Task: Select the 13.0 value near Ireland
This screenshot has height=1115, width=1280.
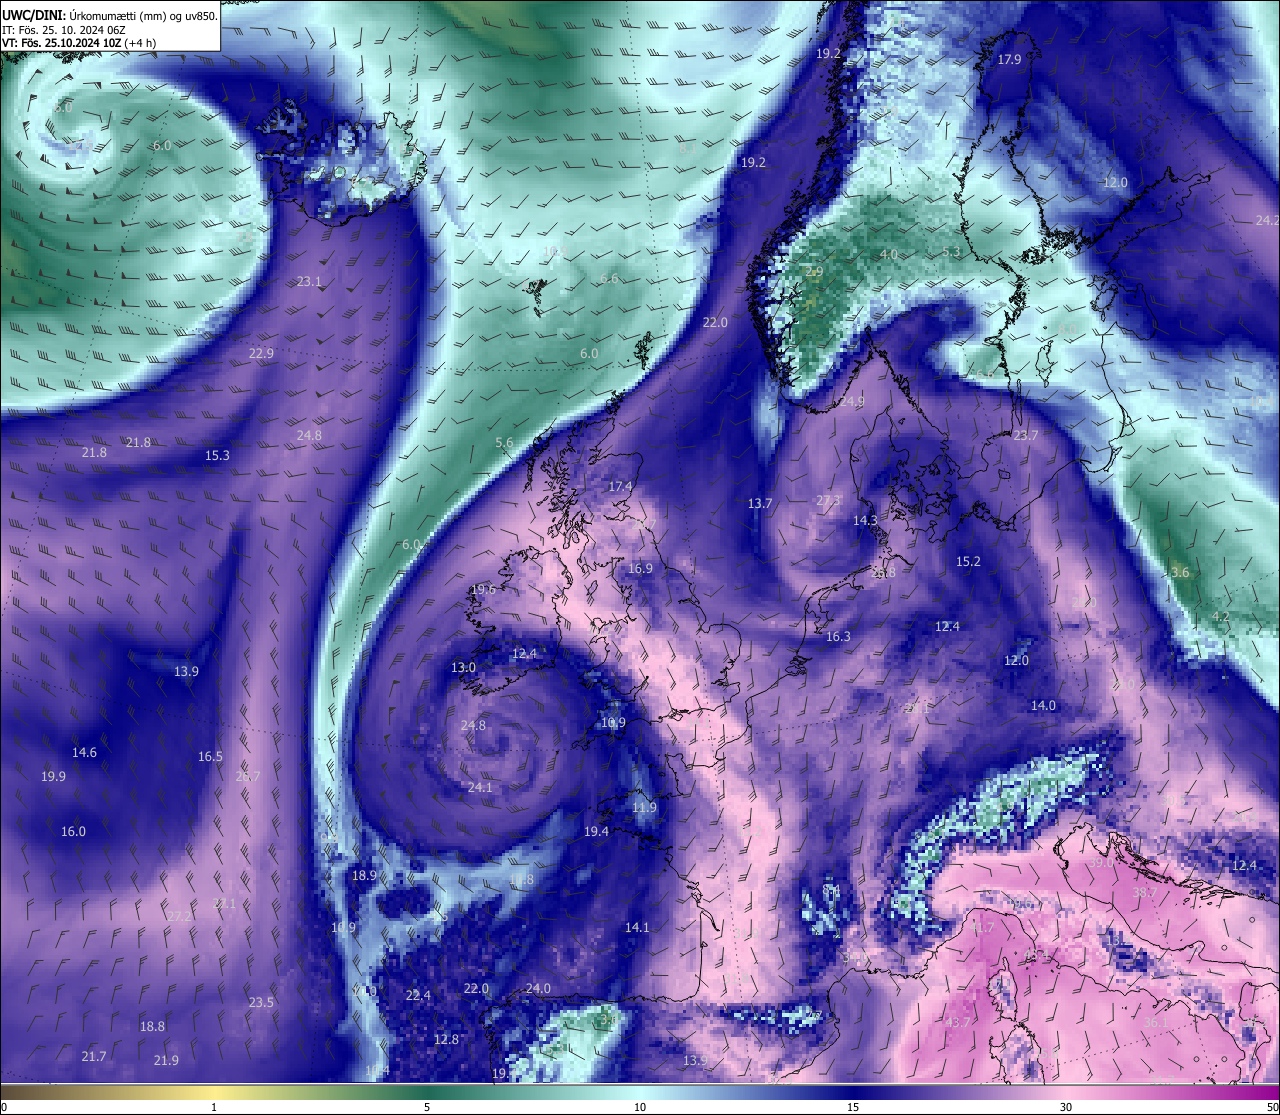Action: (x=463, y=667)
